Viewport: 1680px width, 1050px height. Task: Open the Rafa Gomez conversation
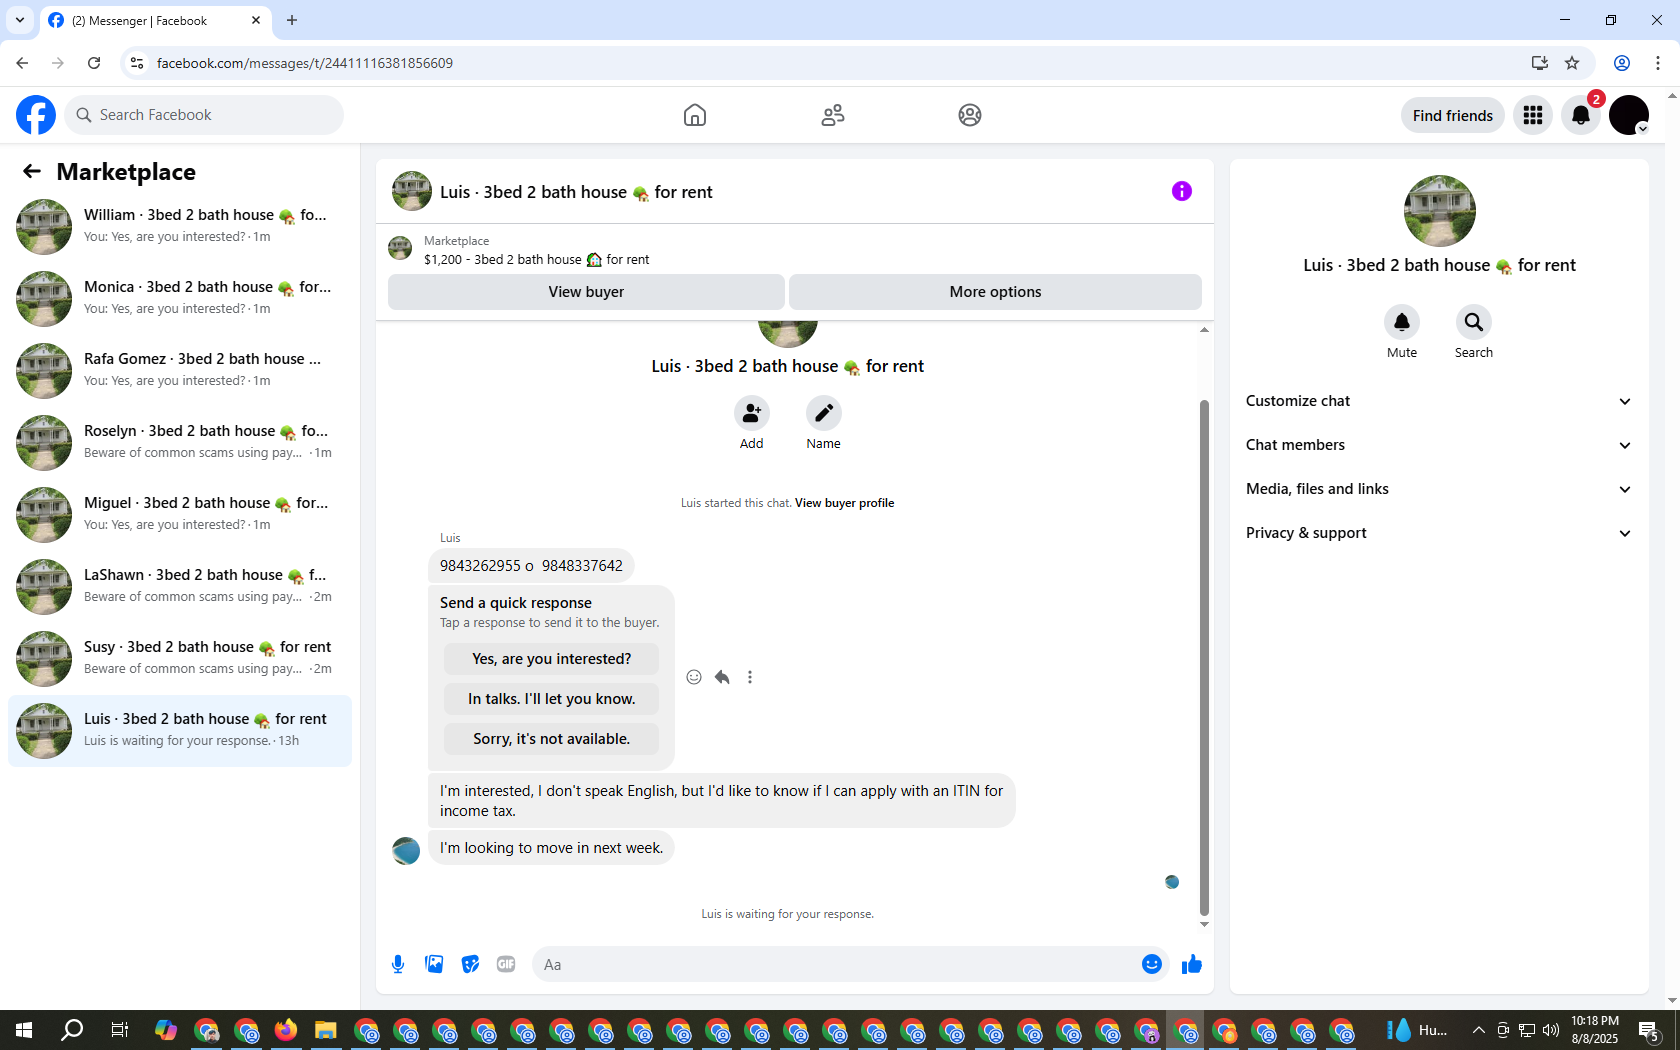180,371
